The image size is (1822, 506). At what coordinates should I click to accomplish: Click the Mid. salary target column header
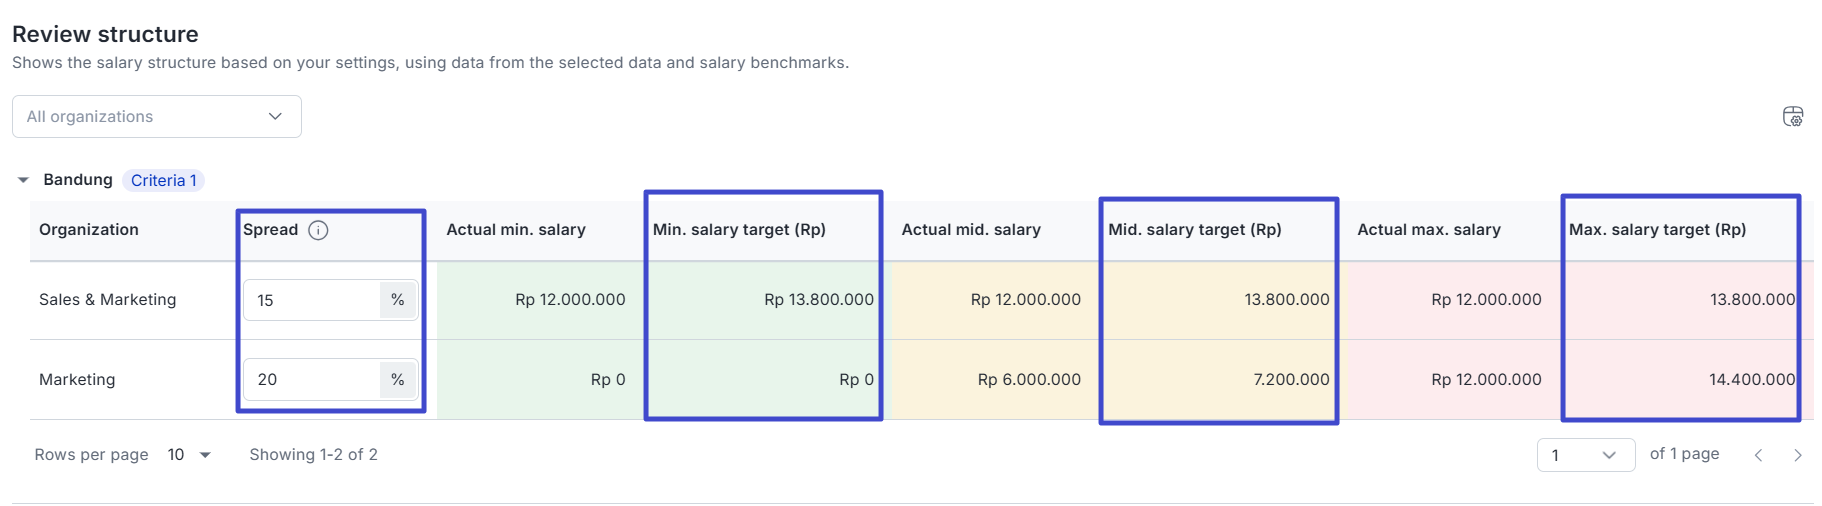point(1194,230)
